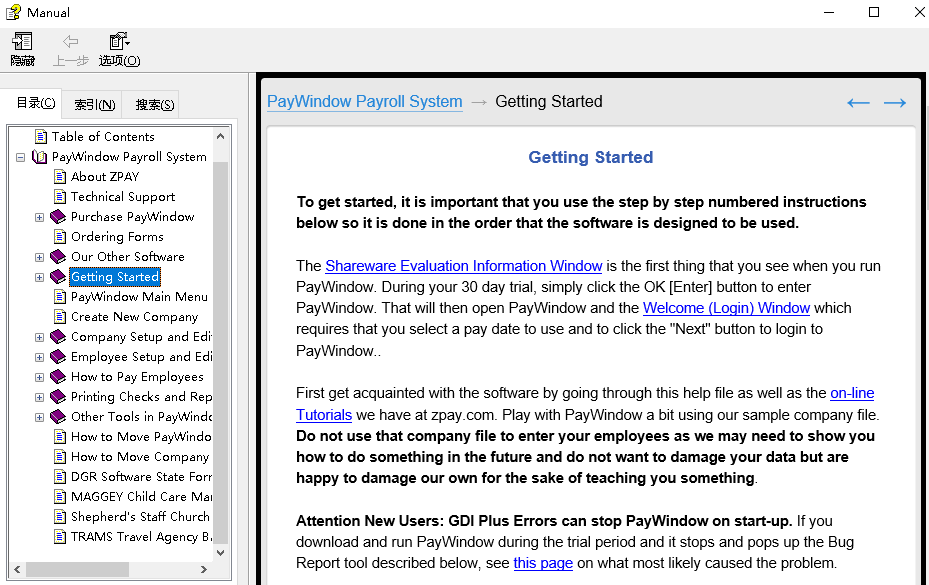Click the Employee Setup book icon

point(58,357)
